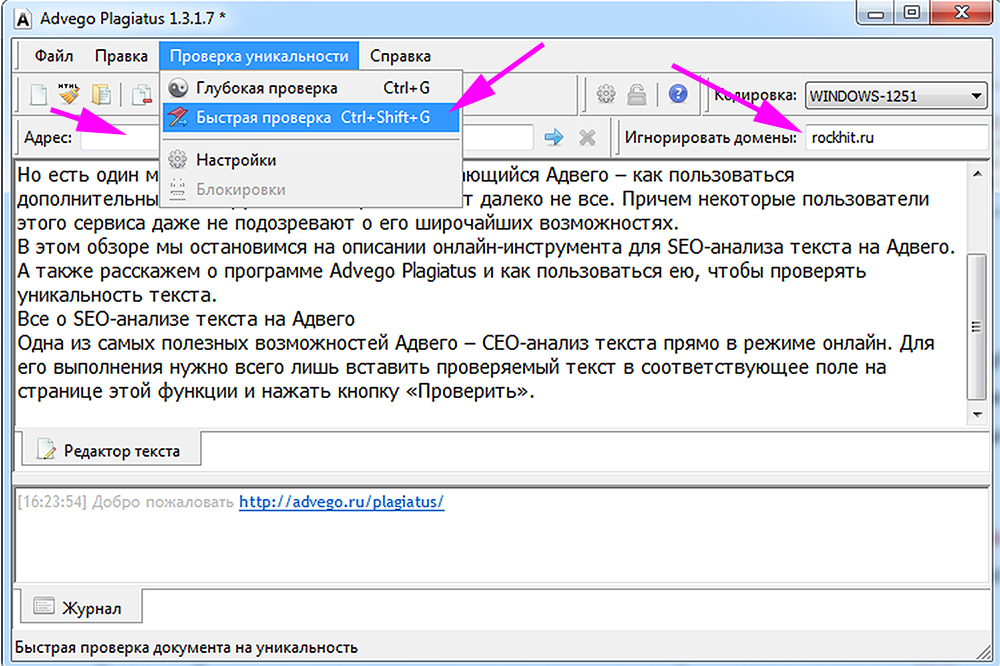This screenshot has width=1000, height=666.
Task: Open the encoding WINDOWS-1251 dropdown
Action: 895,96
